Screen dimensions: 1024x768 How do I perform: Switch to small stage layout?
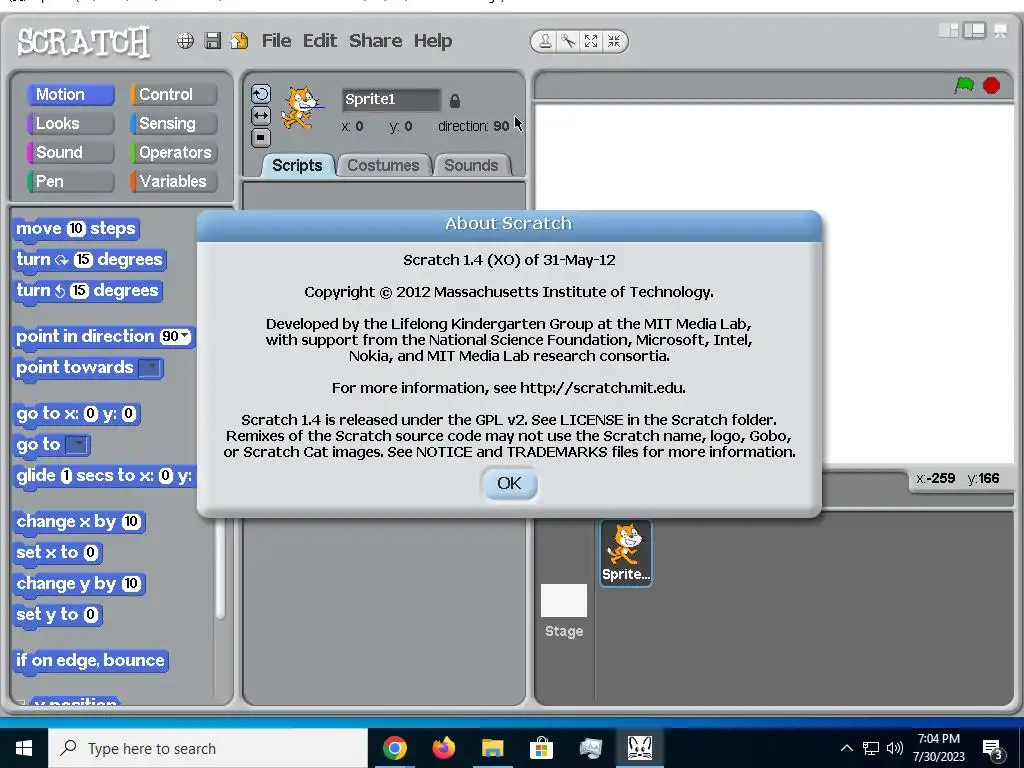(948, 31)
